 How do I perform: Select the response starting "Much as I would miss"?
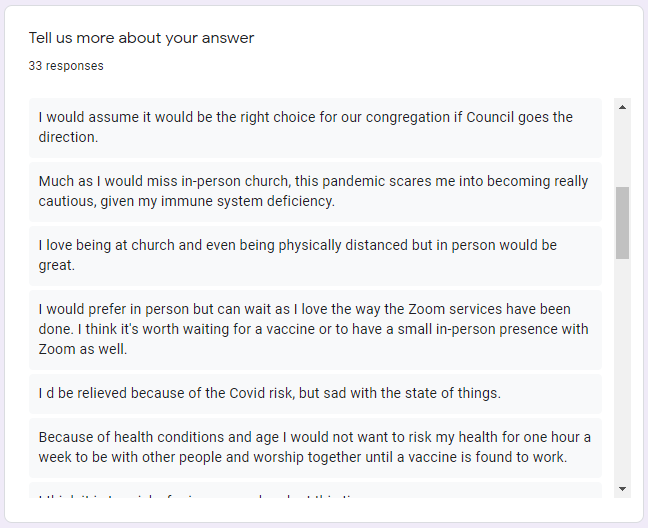[315, 191]
